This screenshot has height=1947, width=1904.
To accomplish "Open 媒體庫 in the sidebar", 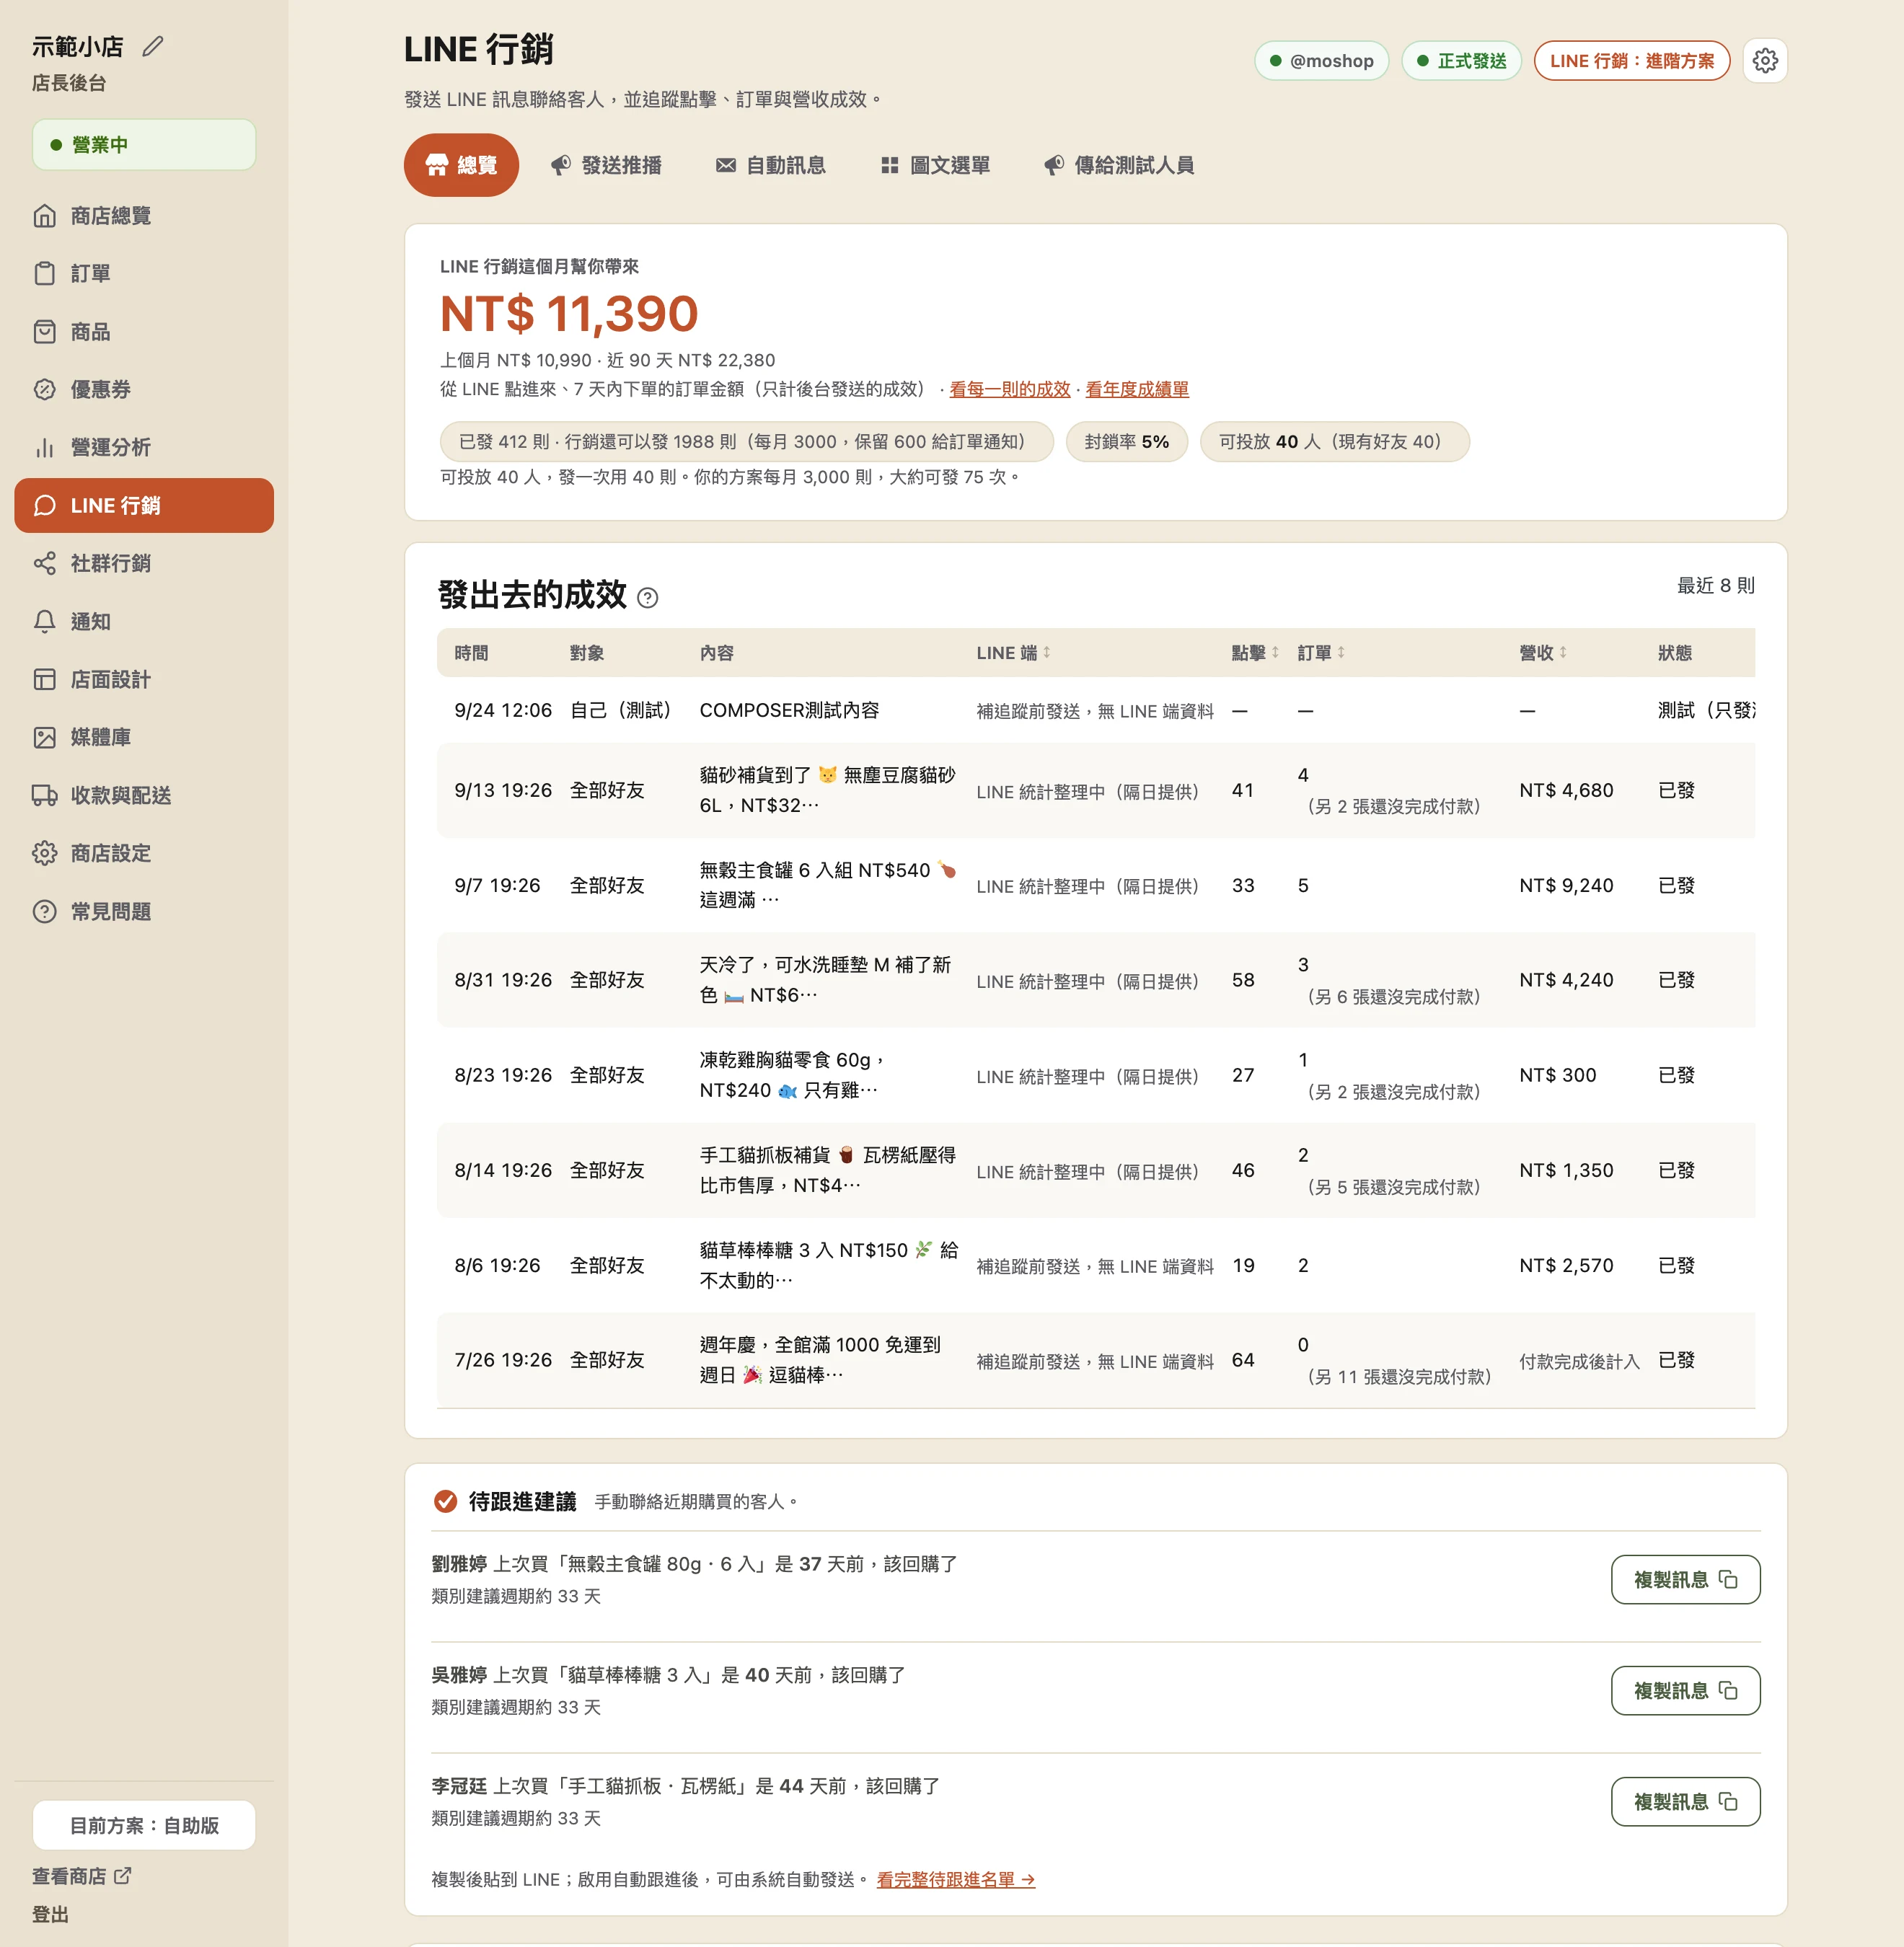I will pos(144,738).
